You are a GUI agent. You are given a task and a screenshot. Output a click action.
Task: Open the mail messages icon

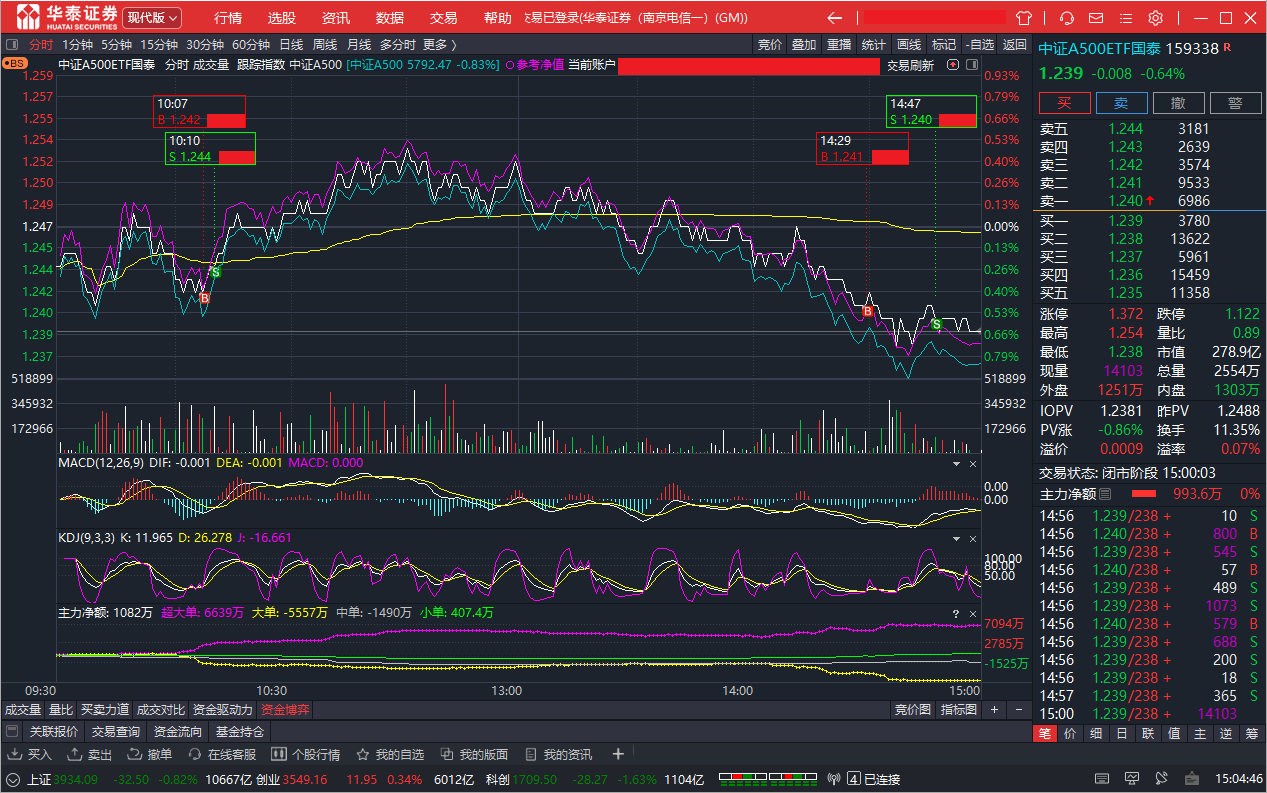pos(1098,18)
